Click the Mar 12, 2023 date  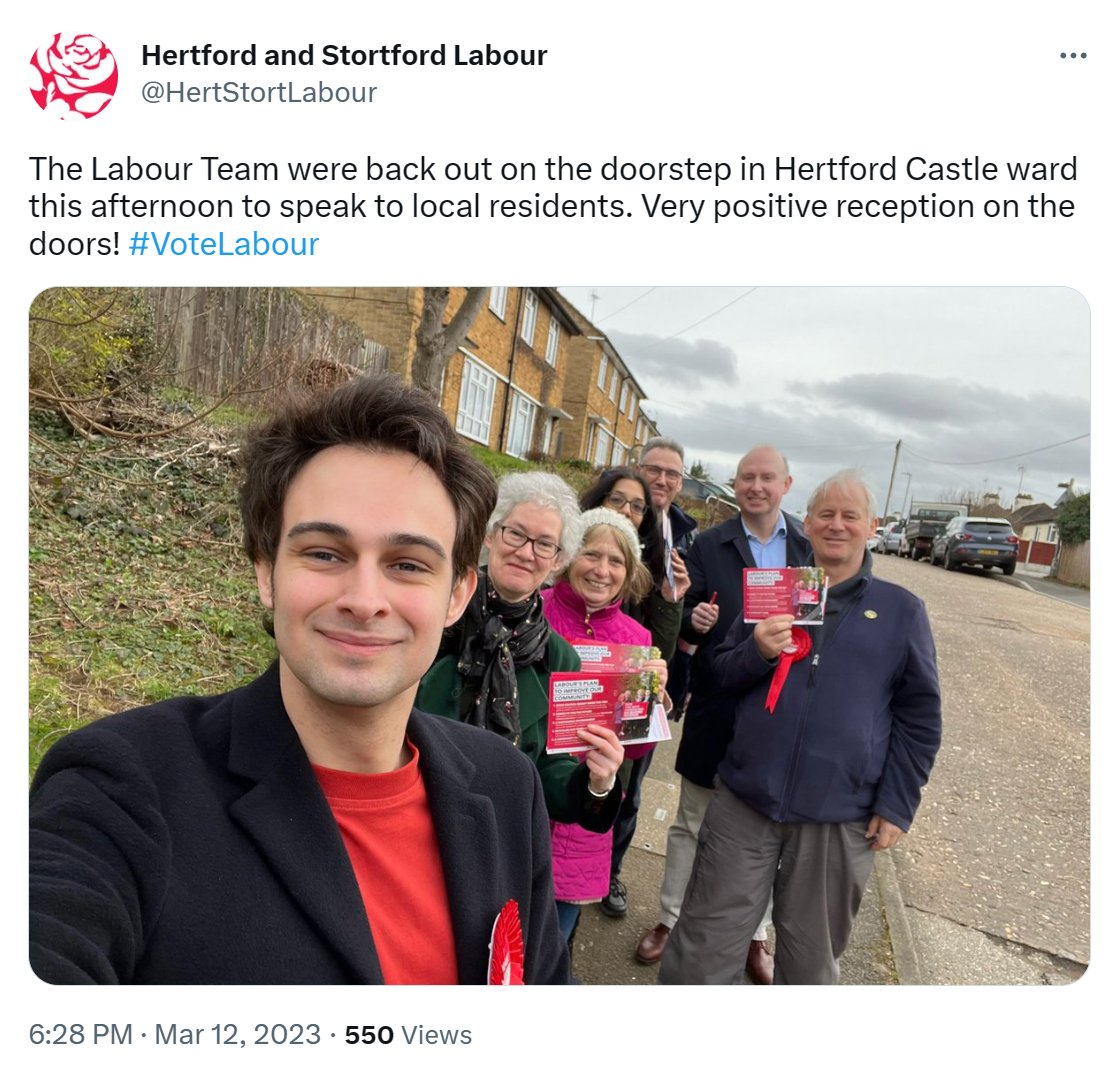tap(237, 1035)
